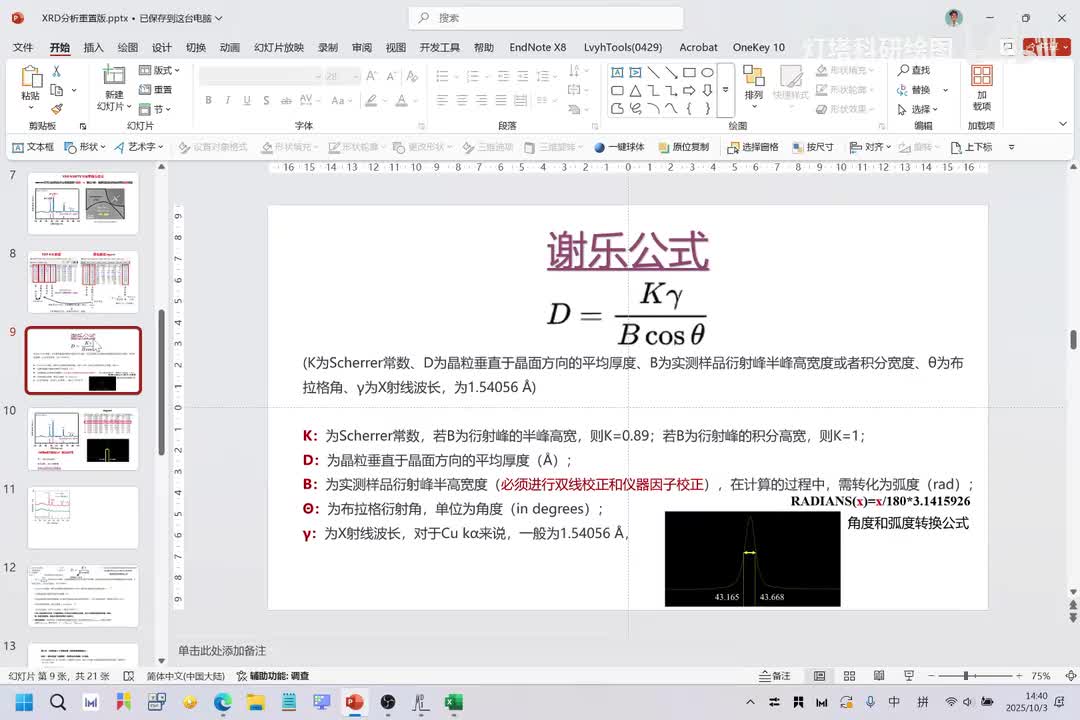Open the 文件 File menu
The height and width of the screenshot is (720, 1080).
point(23,47)
